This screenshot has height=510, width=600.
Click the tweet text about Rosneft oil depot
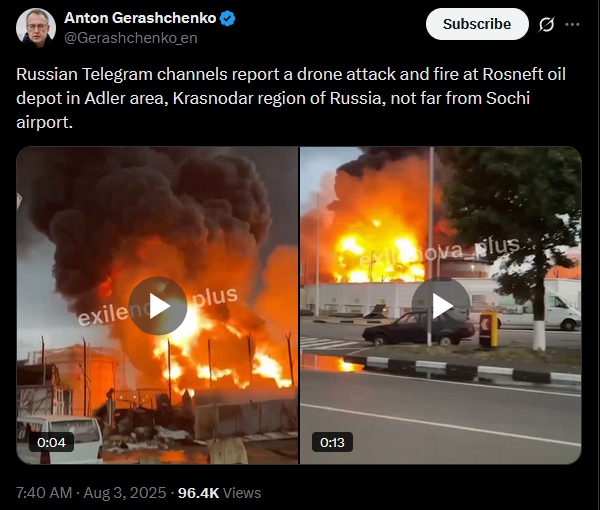(291, 98)
